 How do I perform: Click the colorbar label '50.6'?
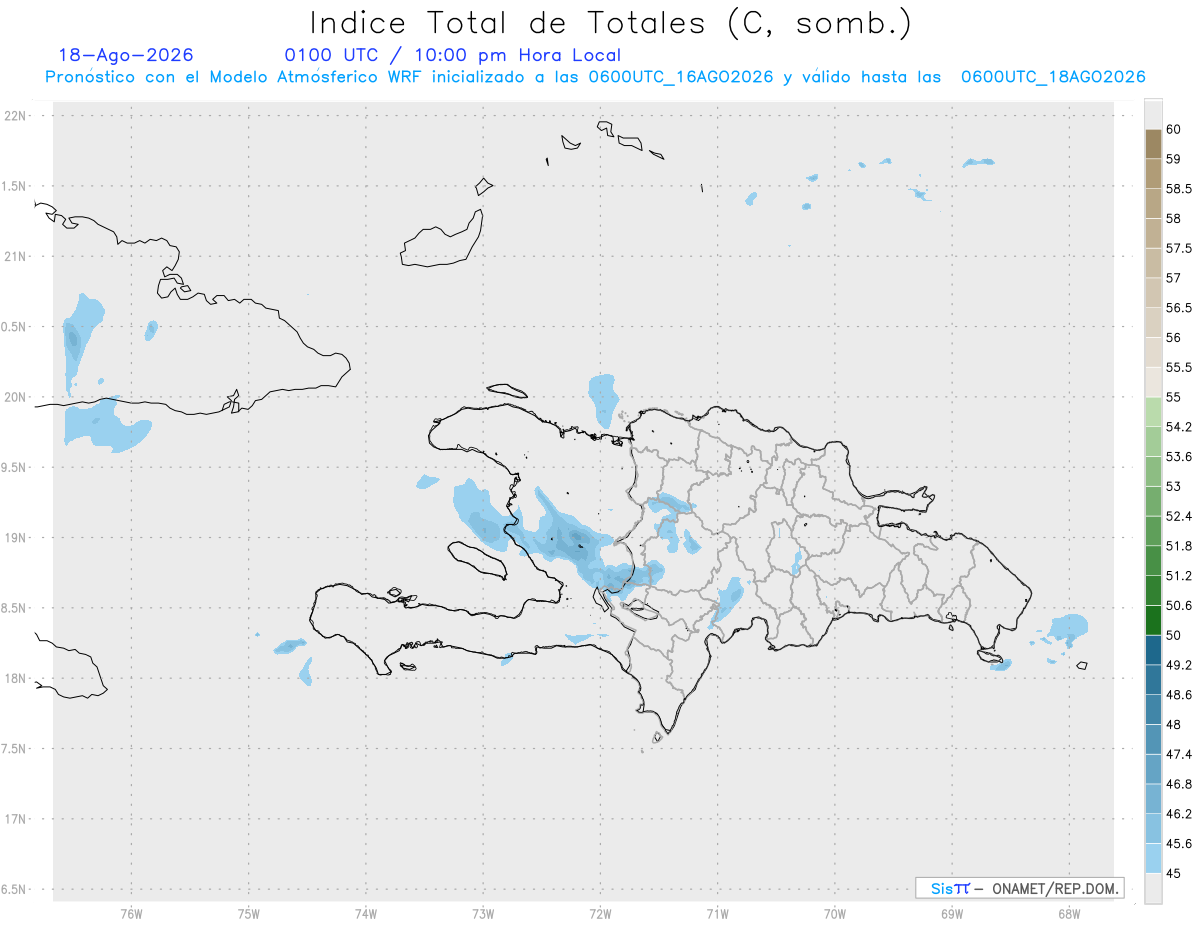pos(1179,605)
